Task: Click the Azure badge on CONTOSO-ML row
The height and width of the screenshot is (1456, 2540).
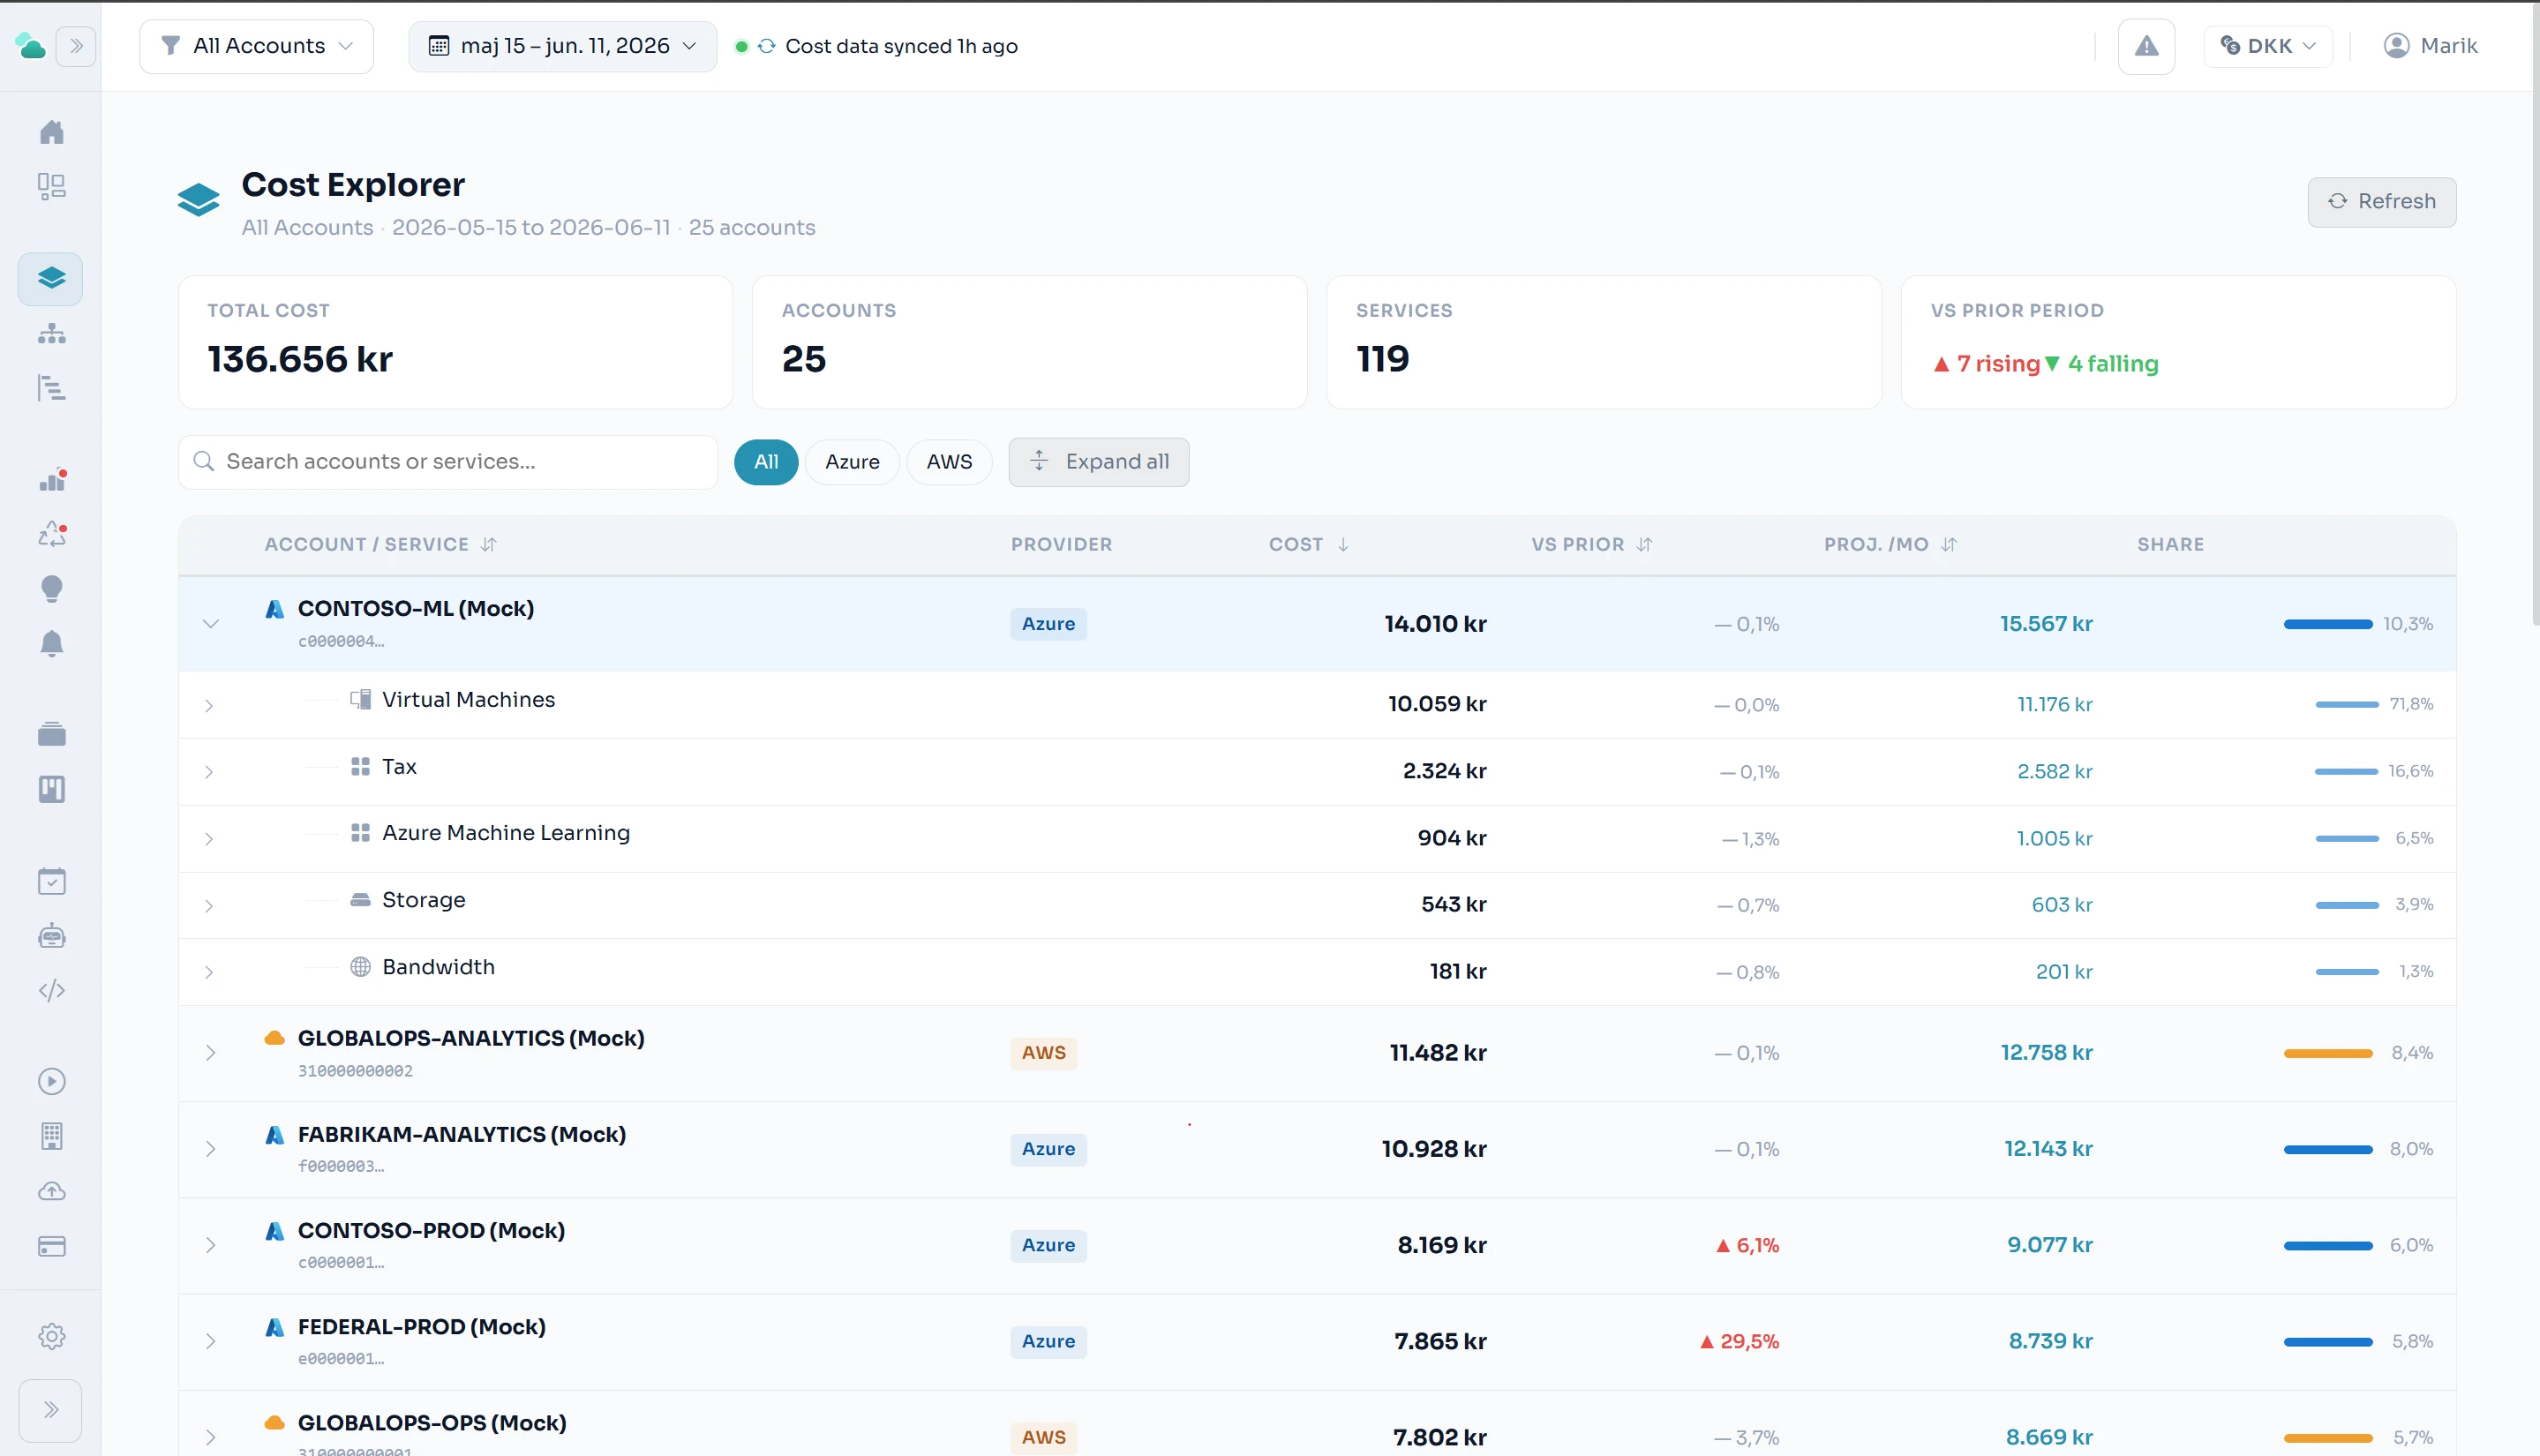Action: pyautogui.click(x=1048, y=624)
